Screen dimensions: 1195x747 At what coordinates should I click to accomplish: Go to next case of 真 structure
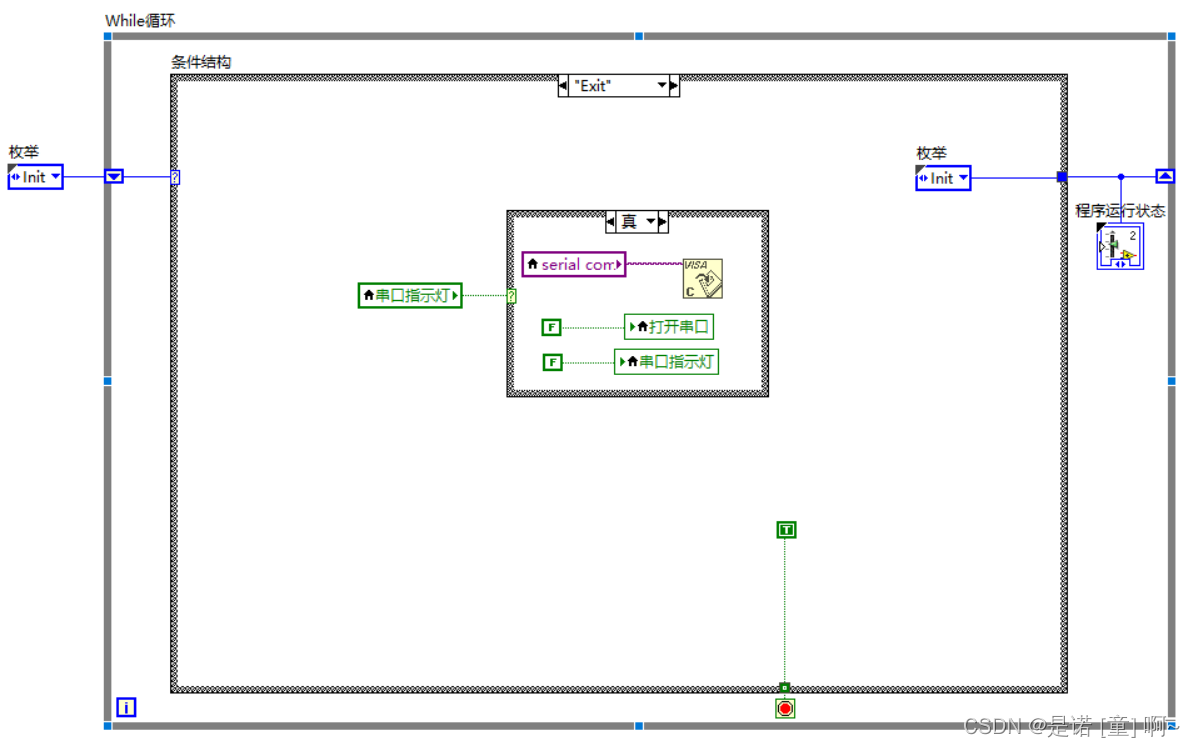click(x=662, y=222)
